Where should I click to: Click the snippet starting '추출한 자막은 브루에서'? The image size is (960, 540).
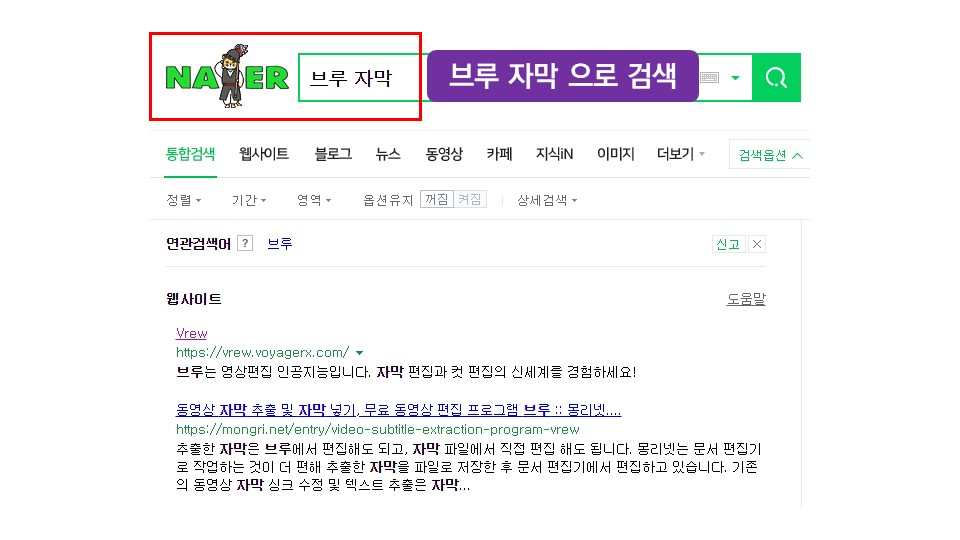click(468, 467)
